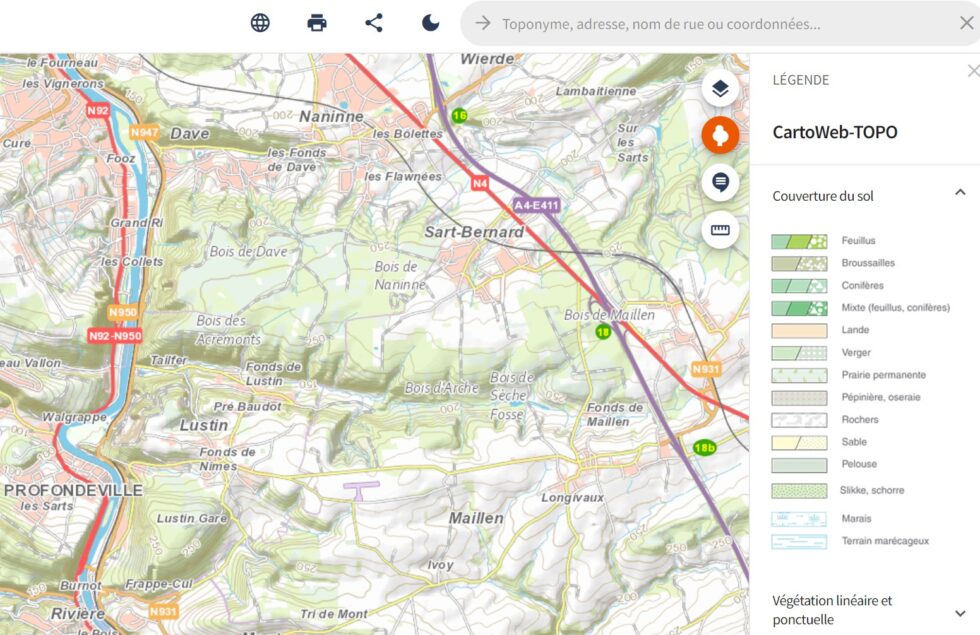
Task: Click the Lande legend swatch
Action: point(799,331)
